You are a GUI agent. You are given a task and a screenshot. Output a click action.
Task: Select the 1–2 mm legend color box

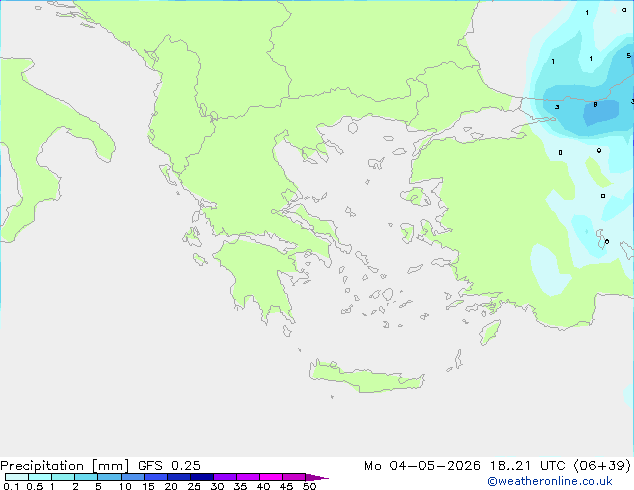click(63, 477)
